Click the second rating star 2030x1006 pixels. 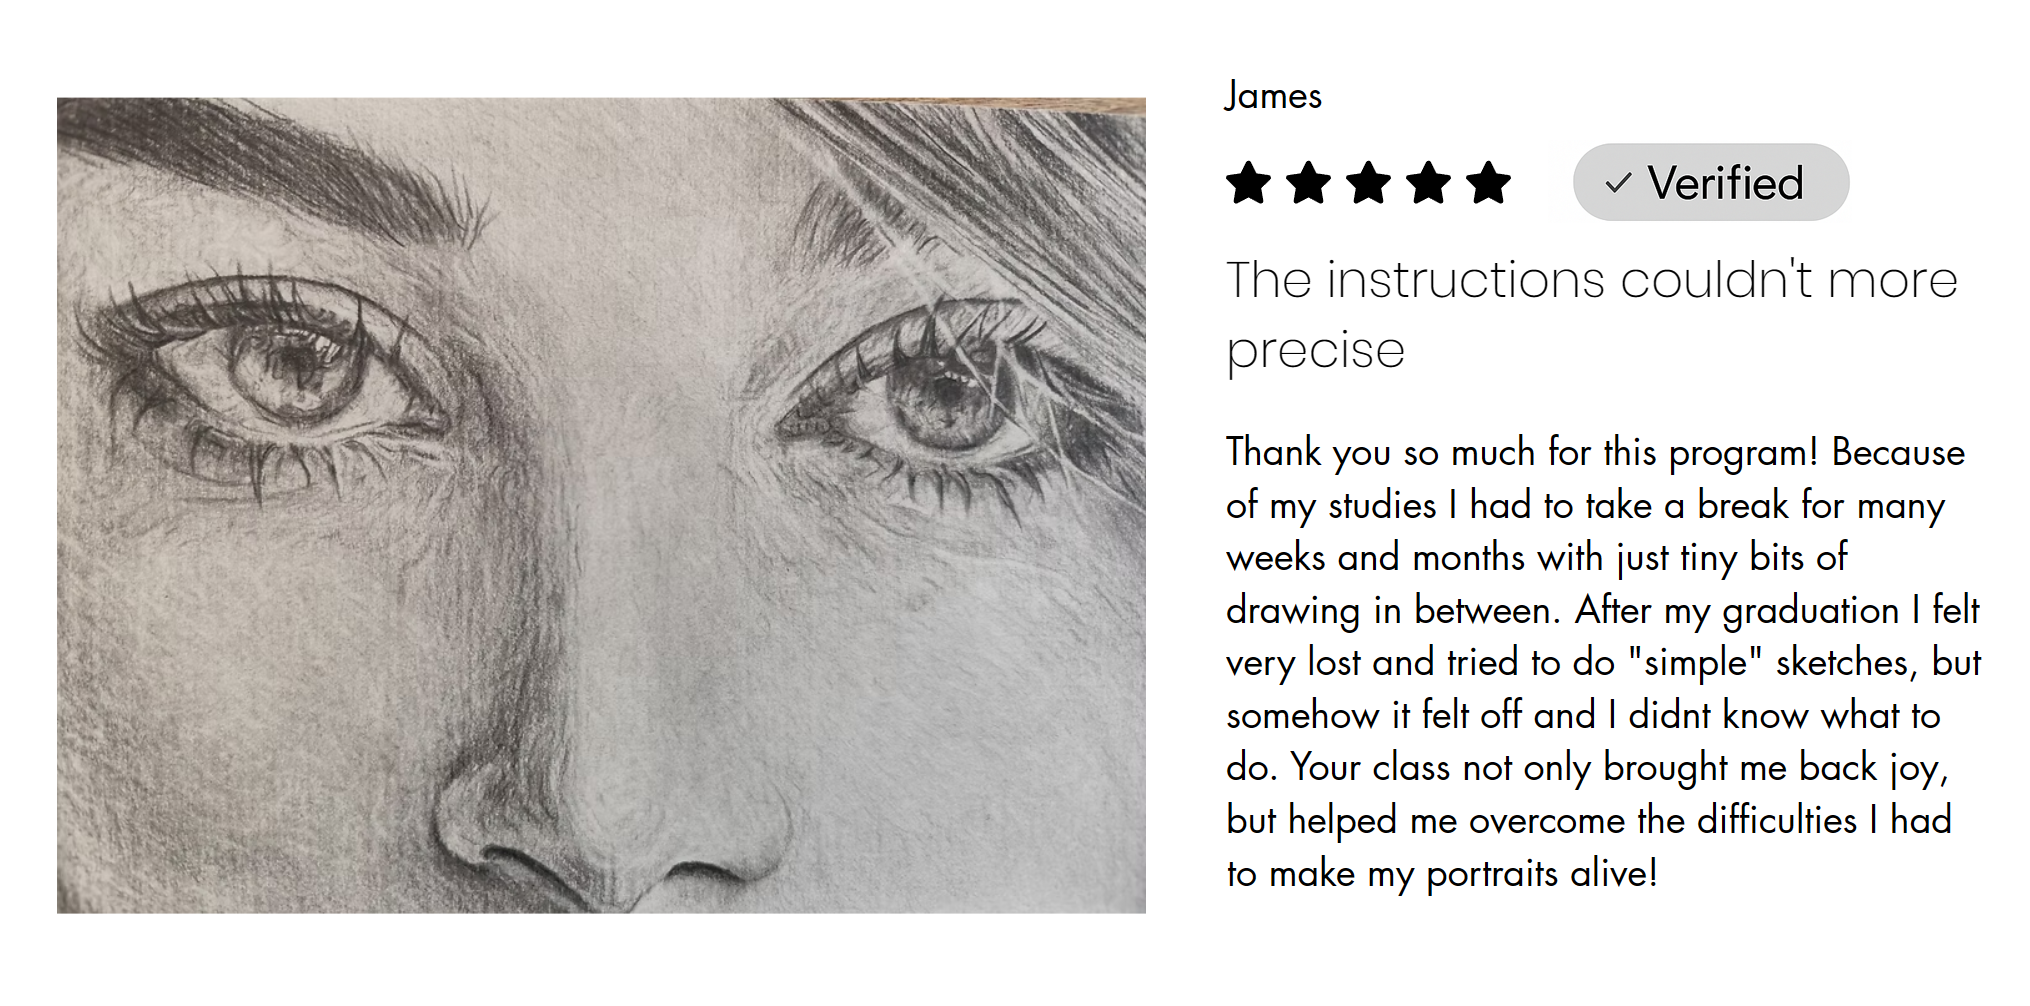click(1308, 183)
